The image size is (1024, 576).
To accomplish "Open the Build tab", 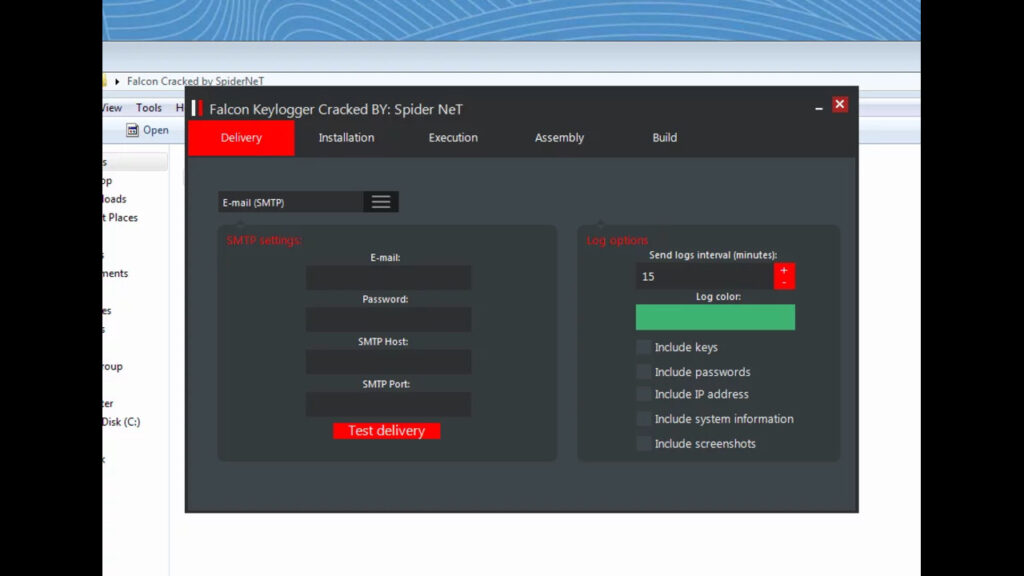I will (664, 138).
